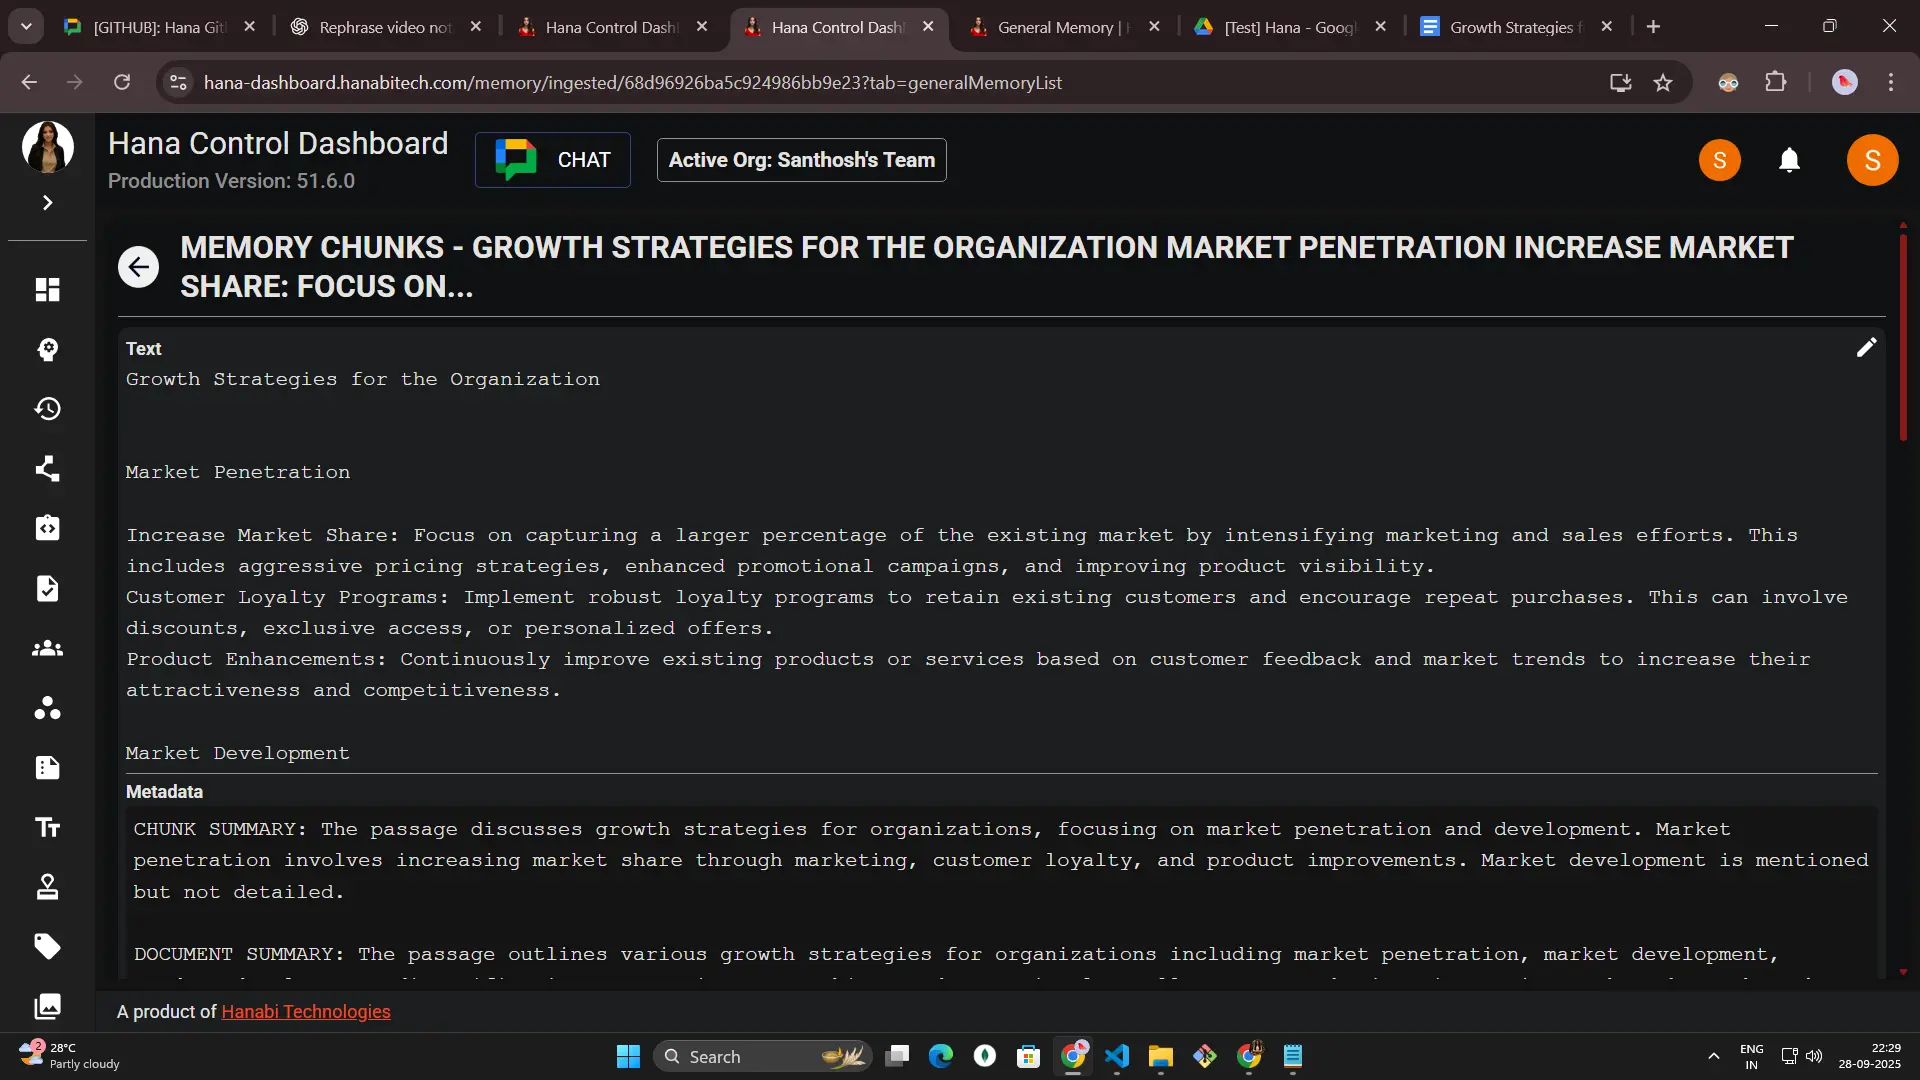
Task: Click the text size icon in sidebar
Action: coord(47,827)
